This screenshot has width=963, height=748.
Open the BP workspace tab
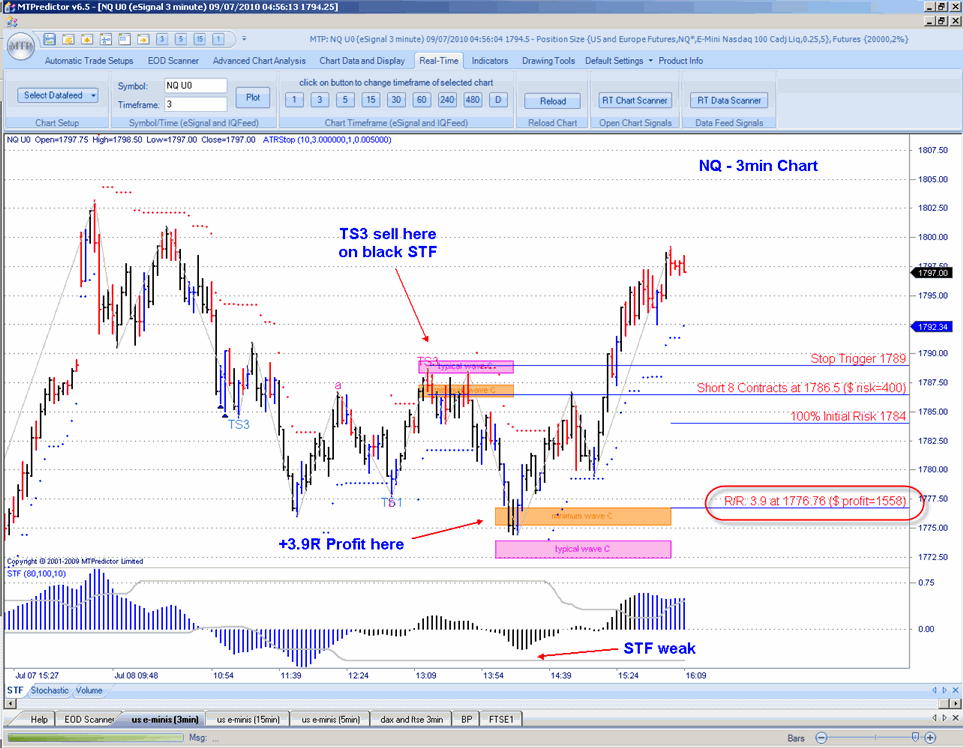click(467, 719)
